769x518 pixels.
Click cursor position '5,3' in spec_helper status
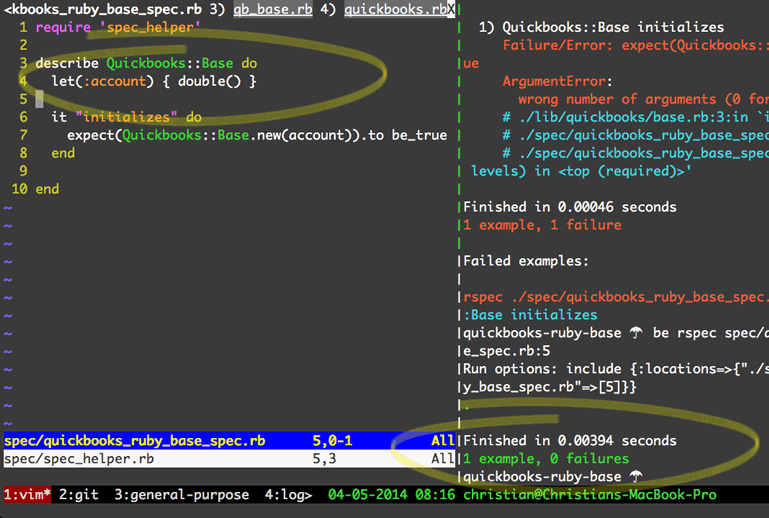coord(324,459)
